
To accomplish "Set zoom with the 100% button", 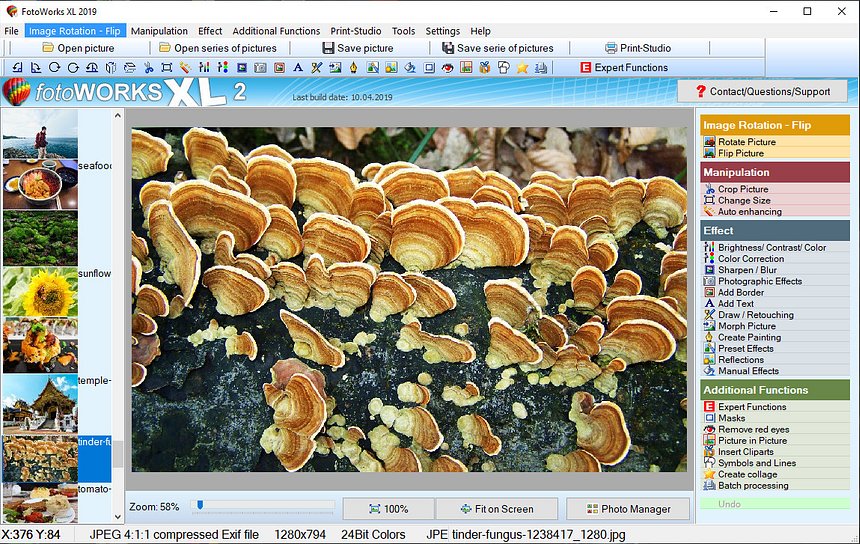I will tap(389, 509).
